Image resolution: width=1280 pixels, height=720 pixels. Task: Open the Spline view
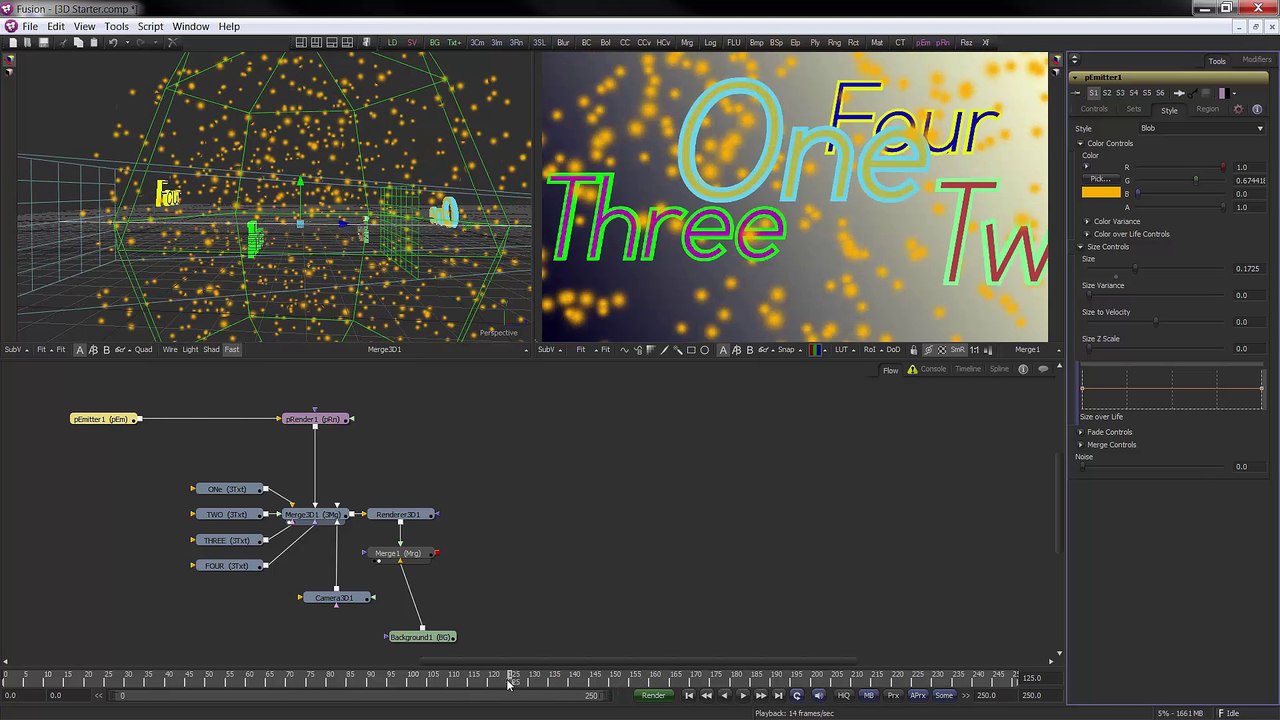999,369
